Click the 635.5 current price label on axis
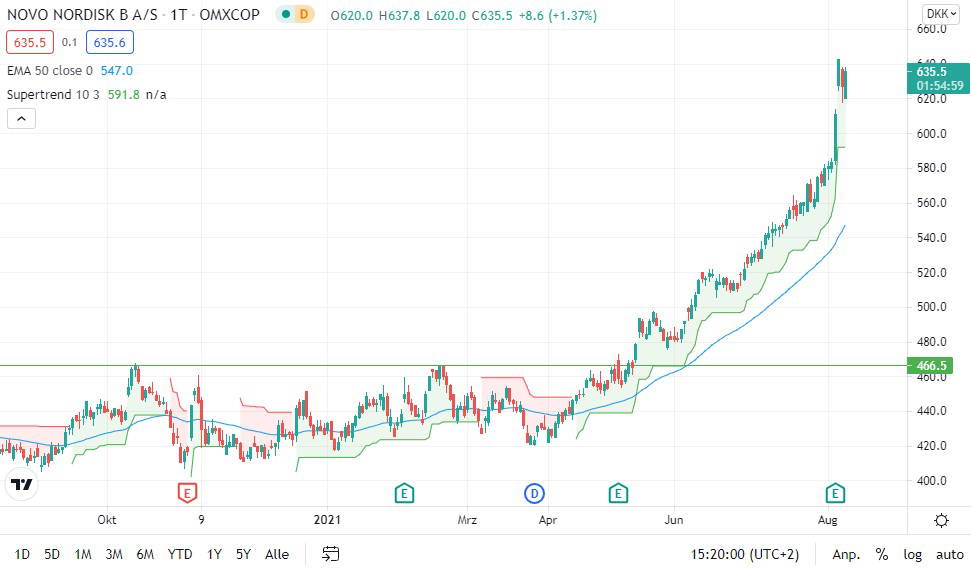Viewport: 971px width, 568px height. click(x=938, y=79)
